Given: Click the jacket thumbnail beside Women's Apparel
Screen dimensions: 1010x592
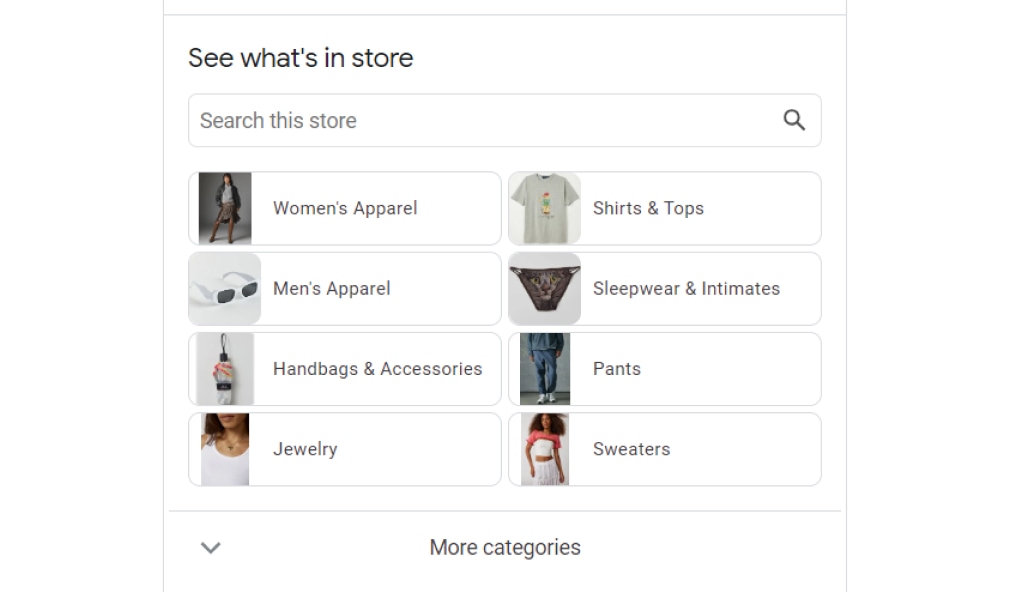Looking at the screenshot, I should 224,208.
